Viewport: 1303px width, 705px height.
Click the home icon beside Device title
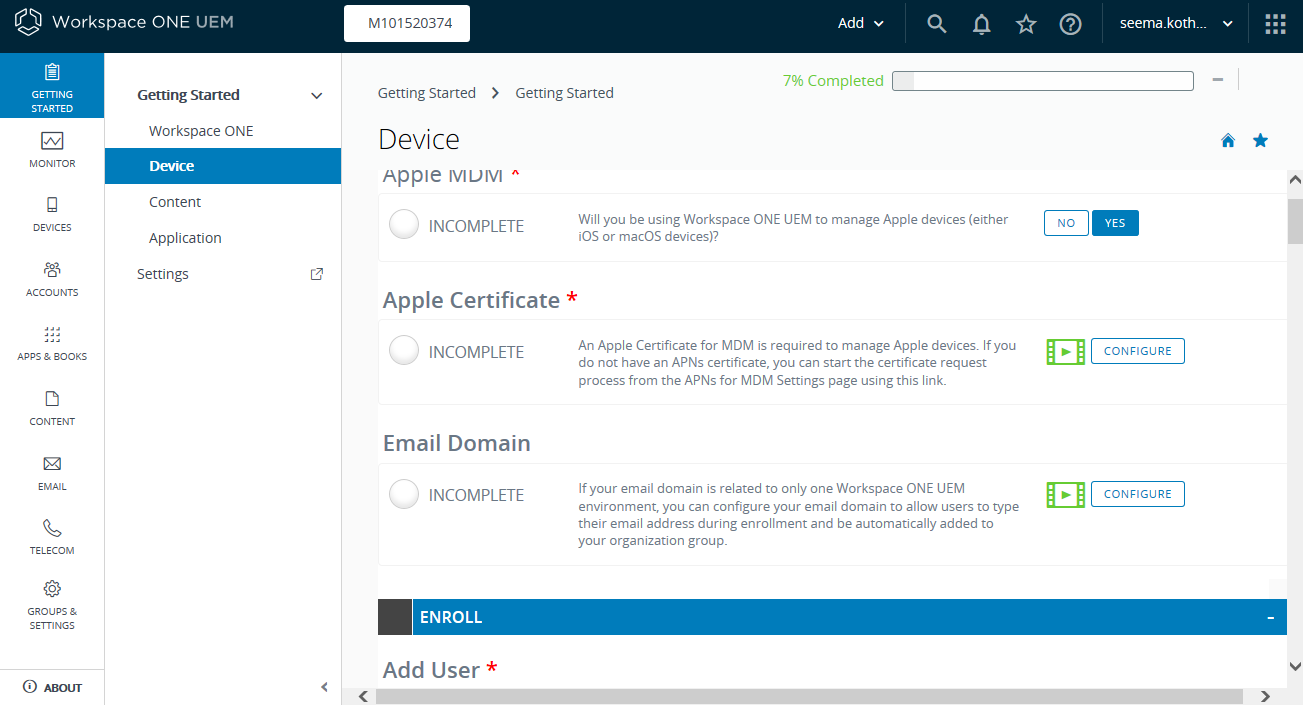tap(1228, 141)
